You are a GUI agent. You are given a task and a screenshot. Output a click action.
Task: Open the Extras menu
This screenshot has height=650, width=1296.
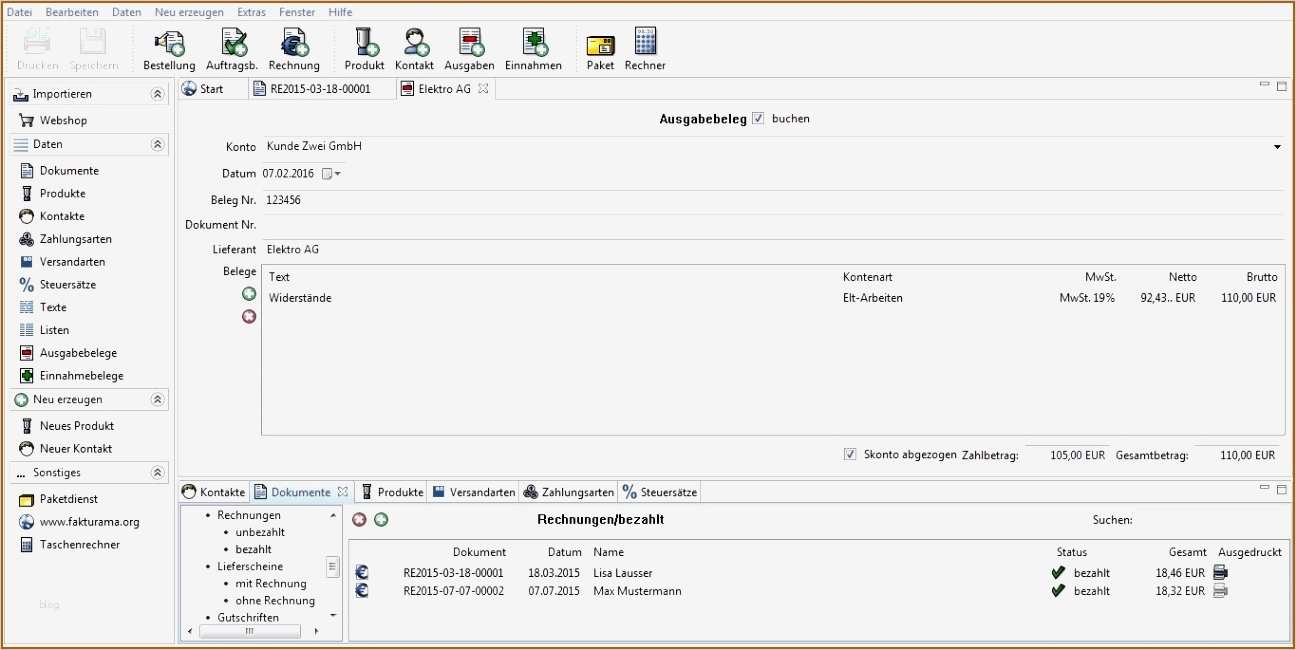(x=250, y=11)
